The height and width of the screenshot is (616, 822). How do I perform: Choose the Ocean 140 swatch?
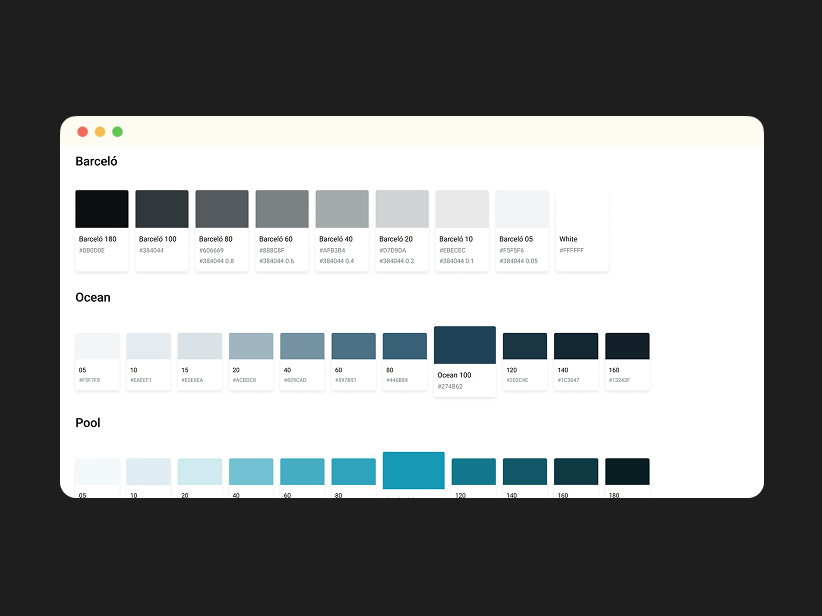(576, 346)
